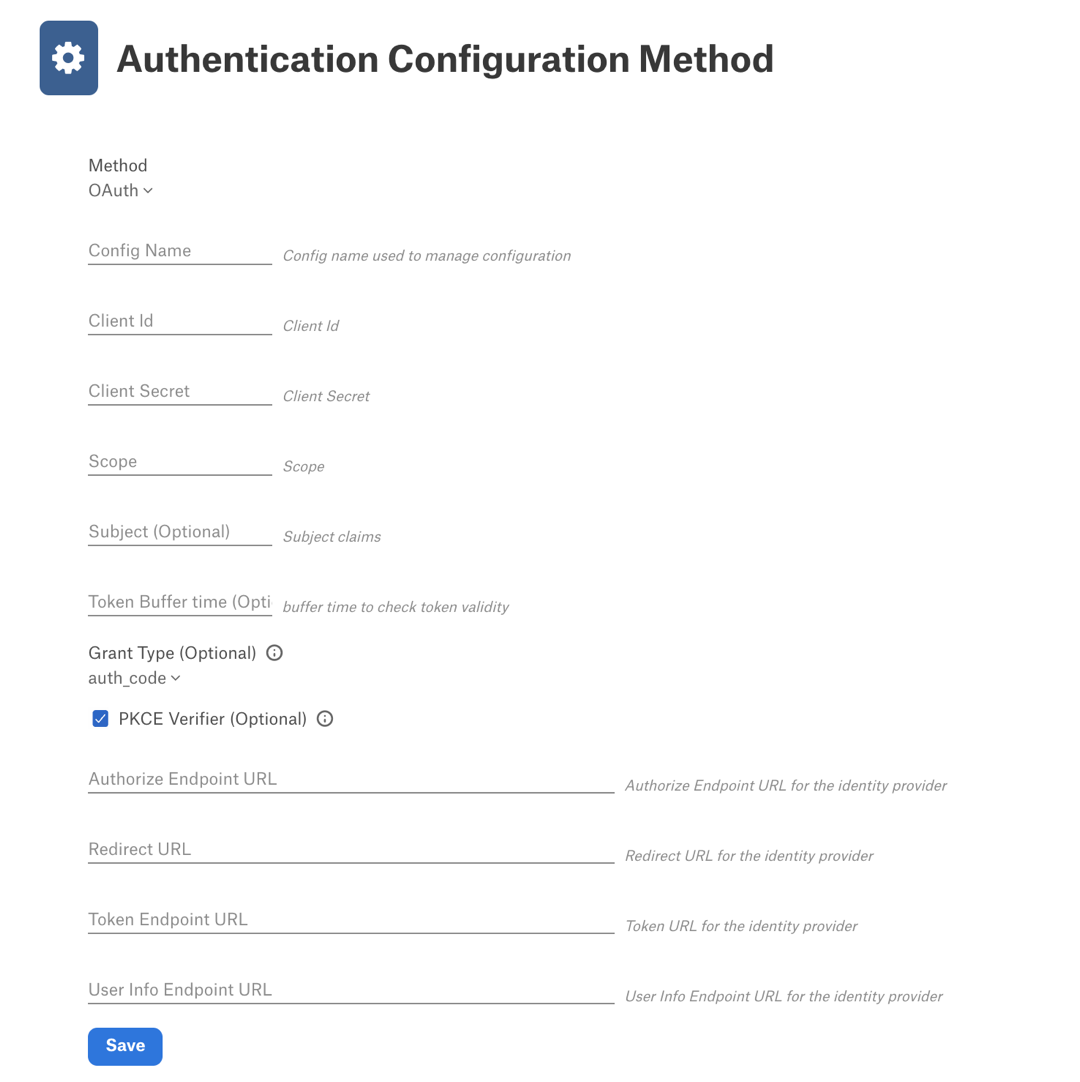This screenshot has width=1080, height=1082.
Task: Click the PKCE Verifier (Optional) label
Action: (213, 719)
